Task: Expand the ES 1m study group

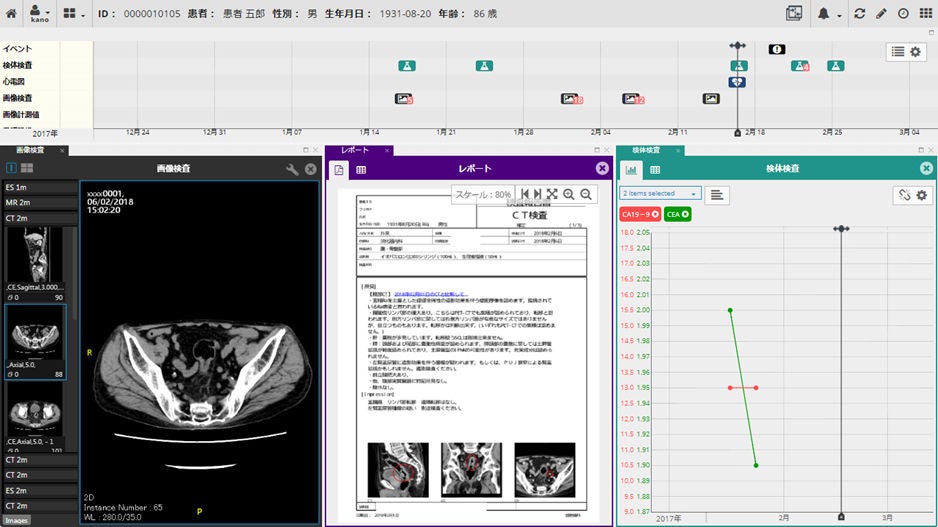Action: tap(39, 187)
